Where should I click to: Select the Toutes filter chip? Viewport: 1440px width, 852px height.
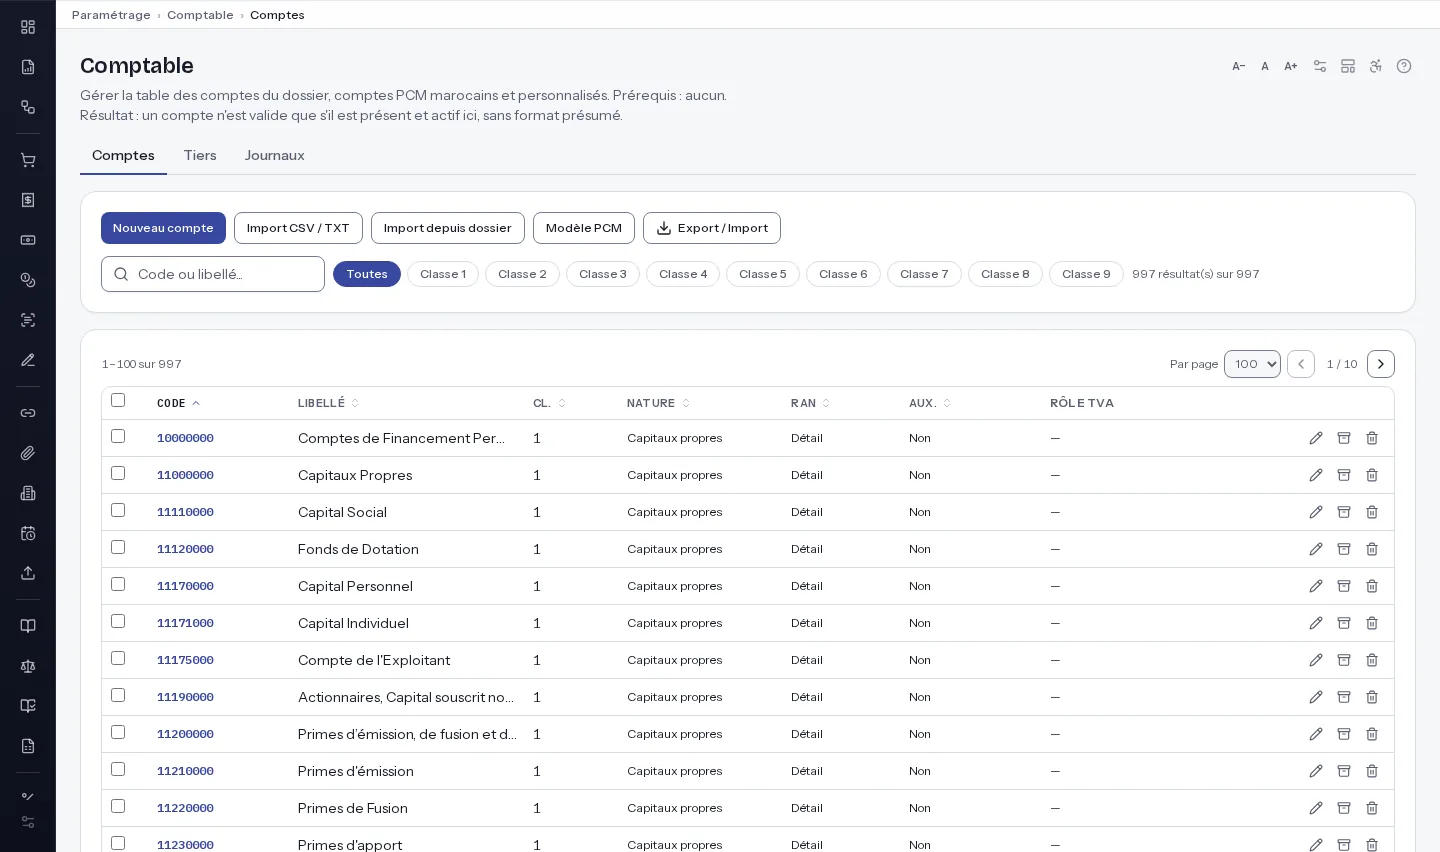click(367, 274)
